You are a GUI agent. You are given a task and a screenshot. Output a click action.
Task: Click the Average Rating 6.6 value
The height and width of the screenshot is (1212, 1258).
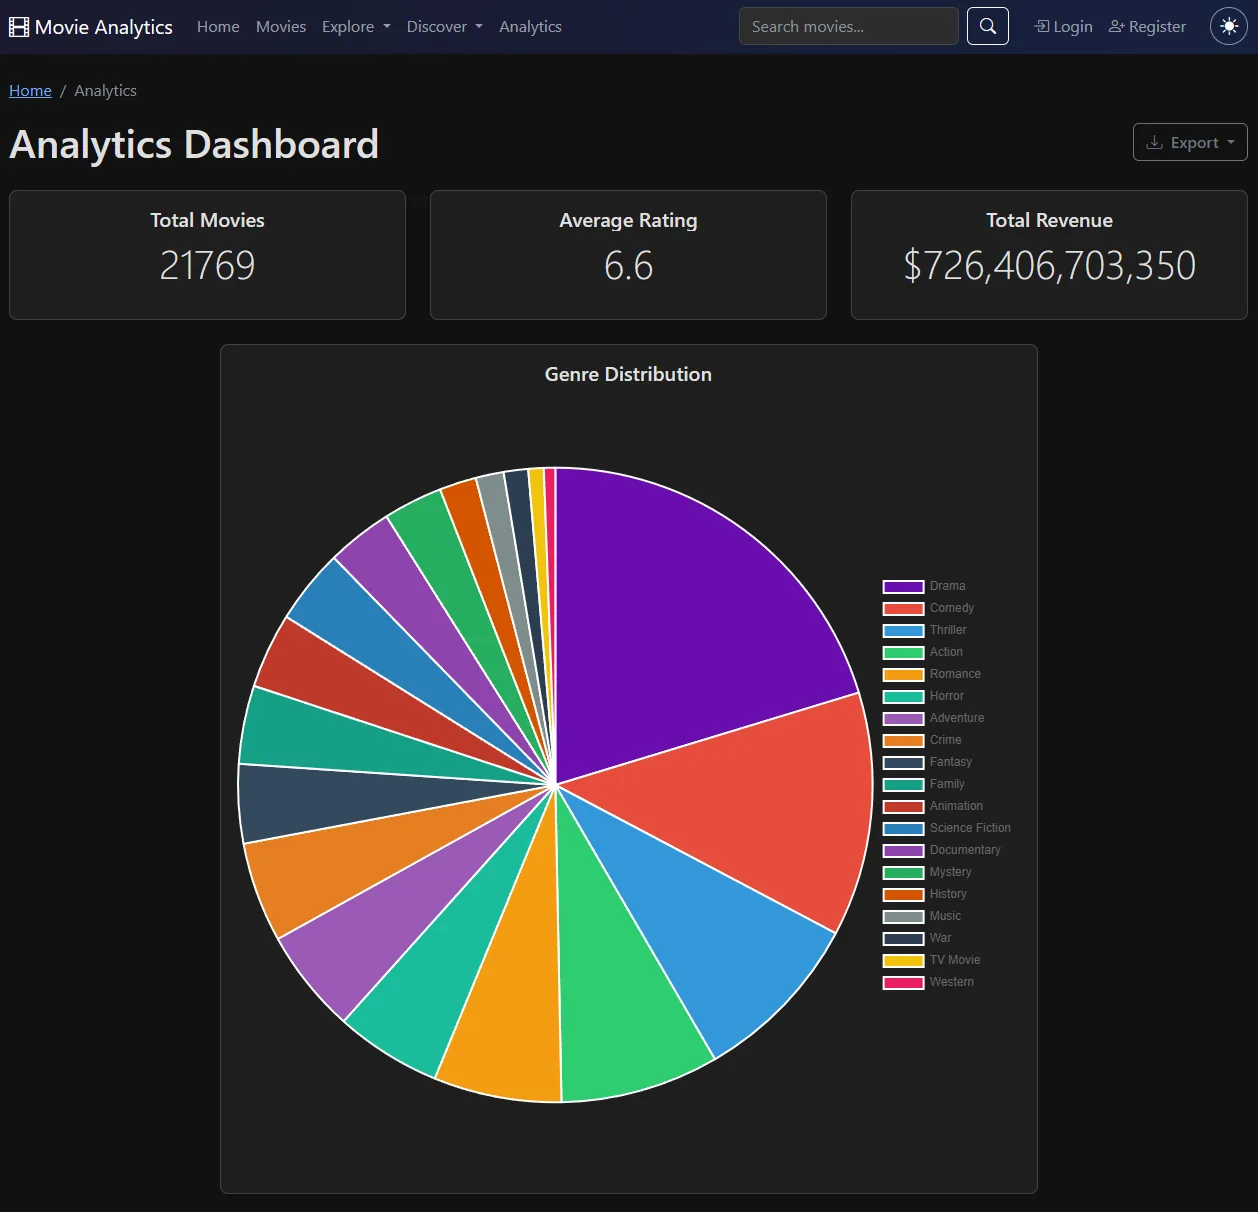(x=628, y=265)
